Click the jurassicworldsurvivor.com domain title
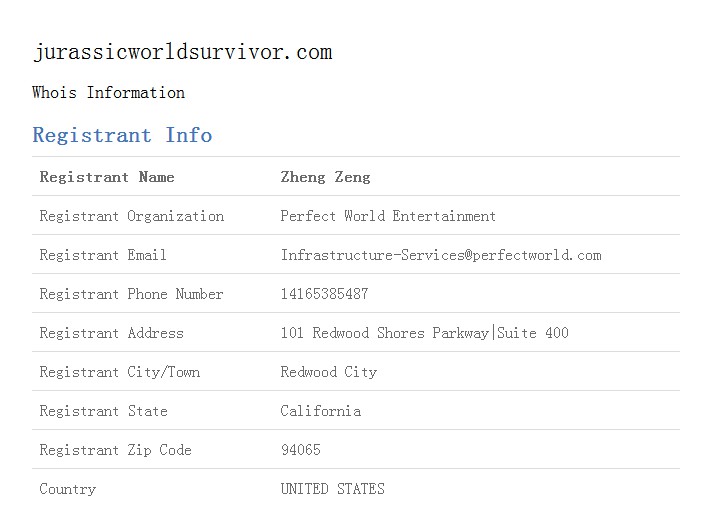Image resolution: width=724 pixels, height=516 pixels. (182, 52)
